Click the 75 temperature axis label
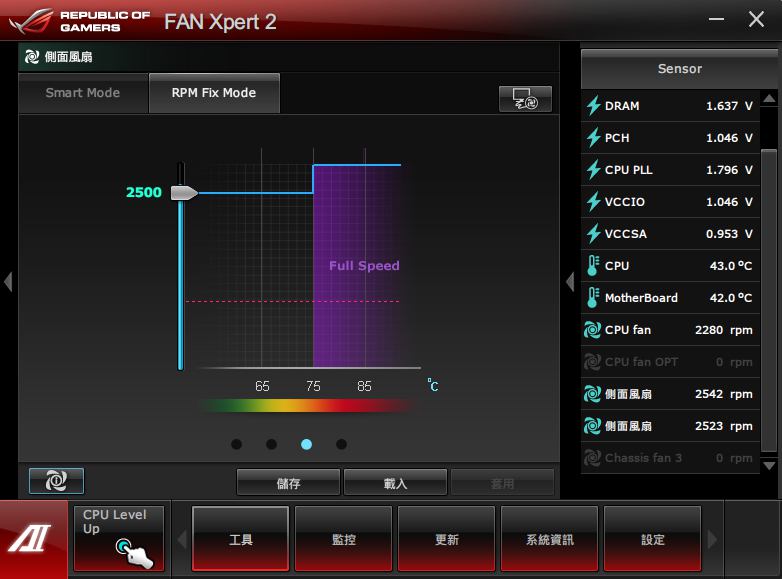 click(313, 386)
